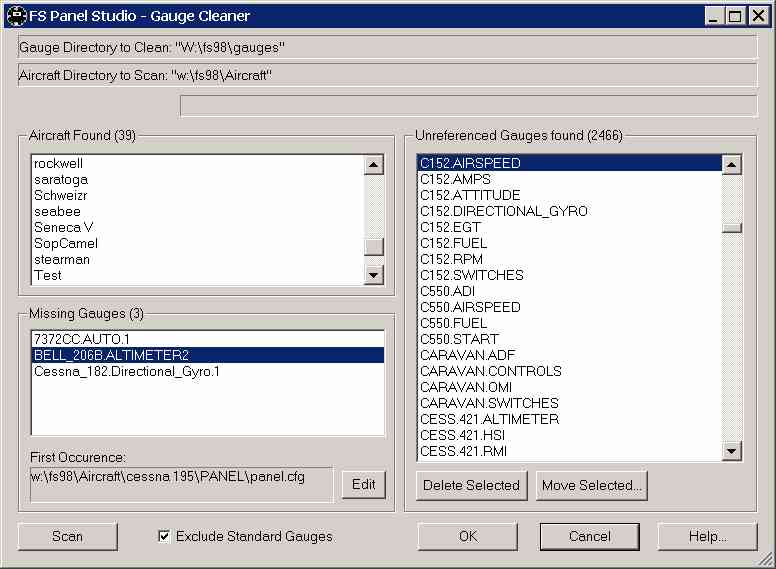
Task: Select C152.RPM gauge
Action: click(x=570, y=259)
